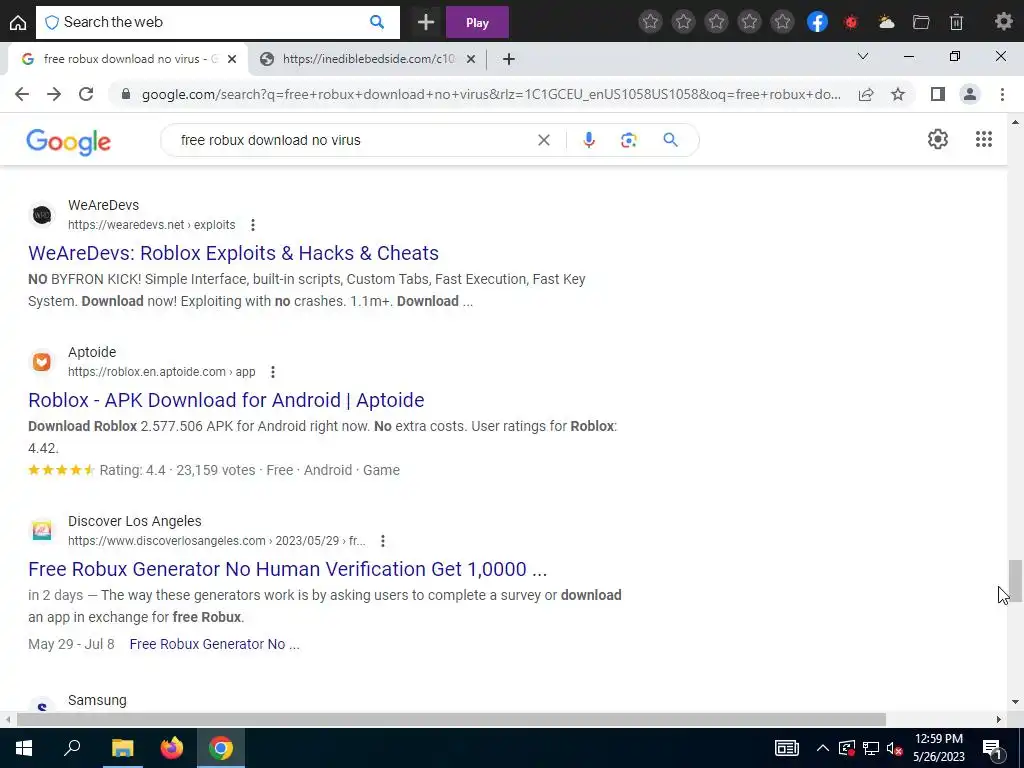The image size is (1024, 768).
Task: Open the Windows Start menu
Action: point(24,748)
